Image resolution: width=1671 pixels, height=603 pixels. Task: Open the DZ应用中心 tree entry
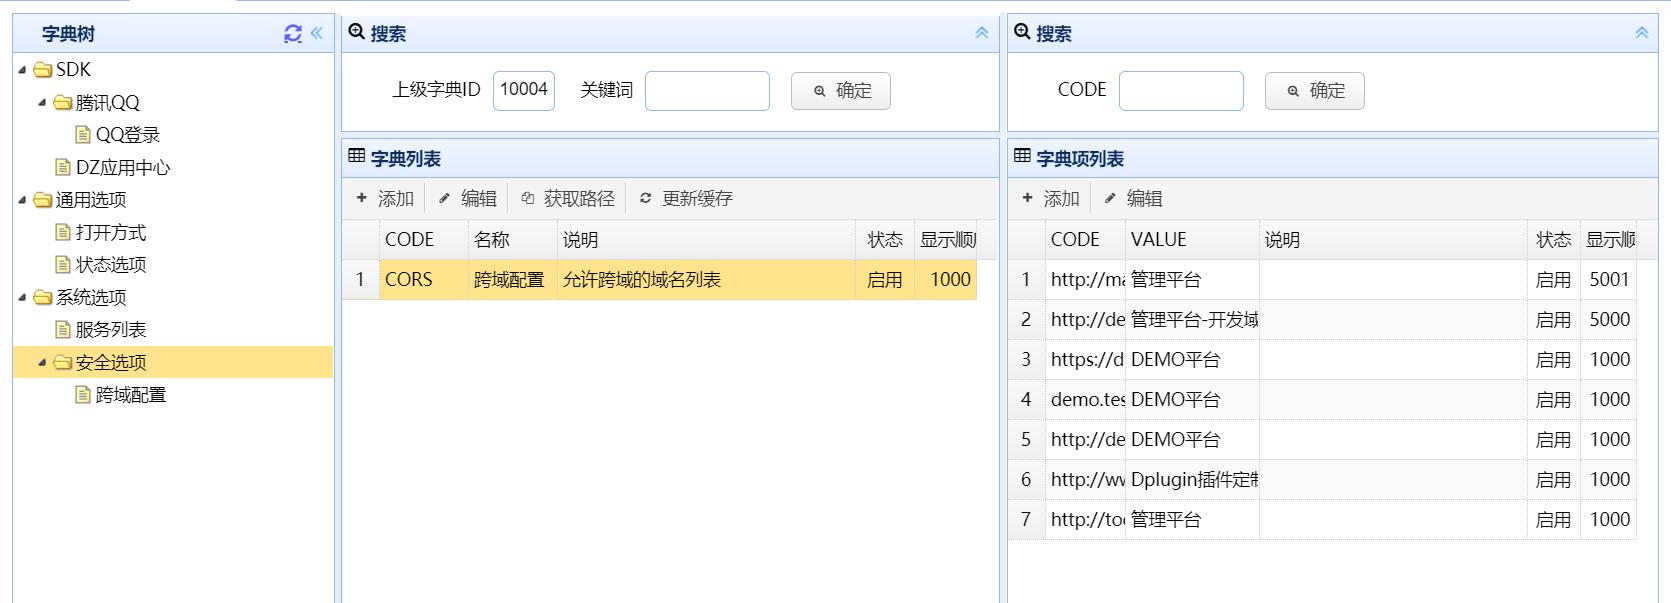[x=122, y=167]
